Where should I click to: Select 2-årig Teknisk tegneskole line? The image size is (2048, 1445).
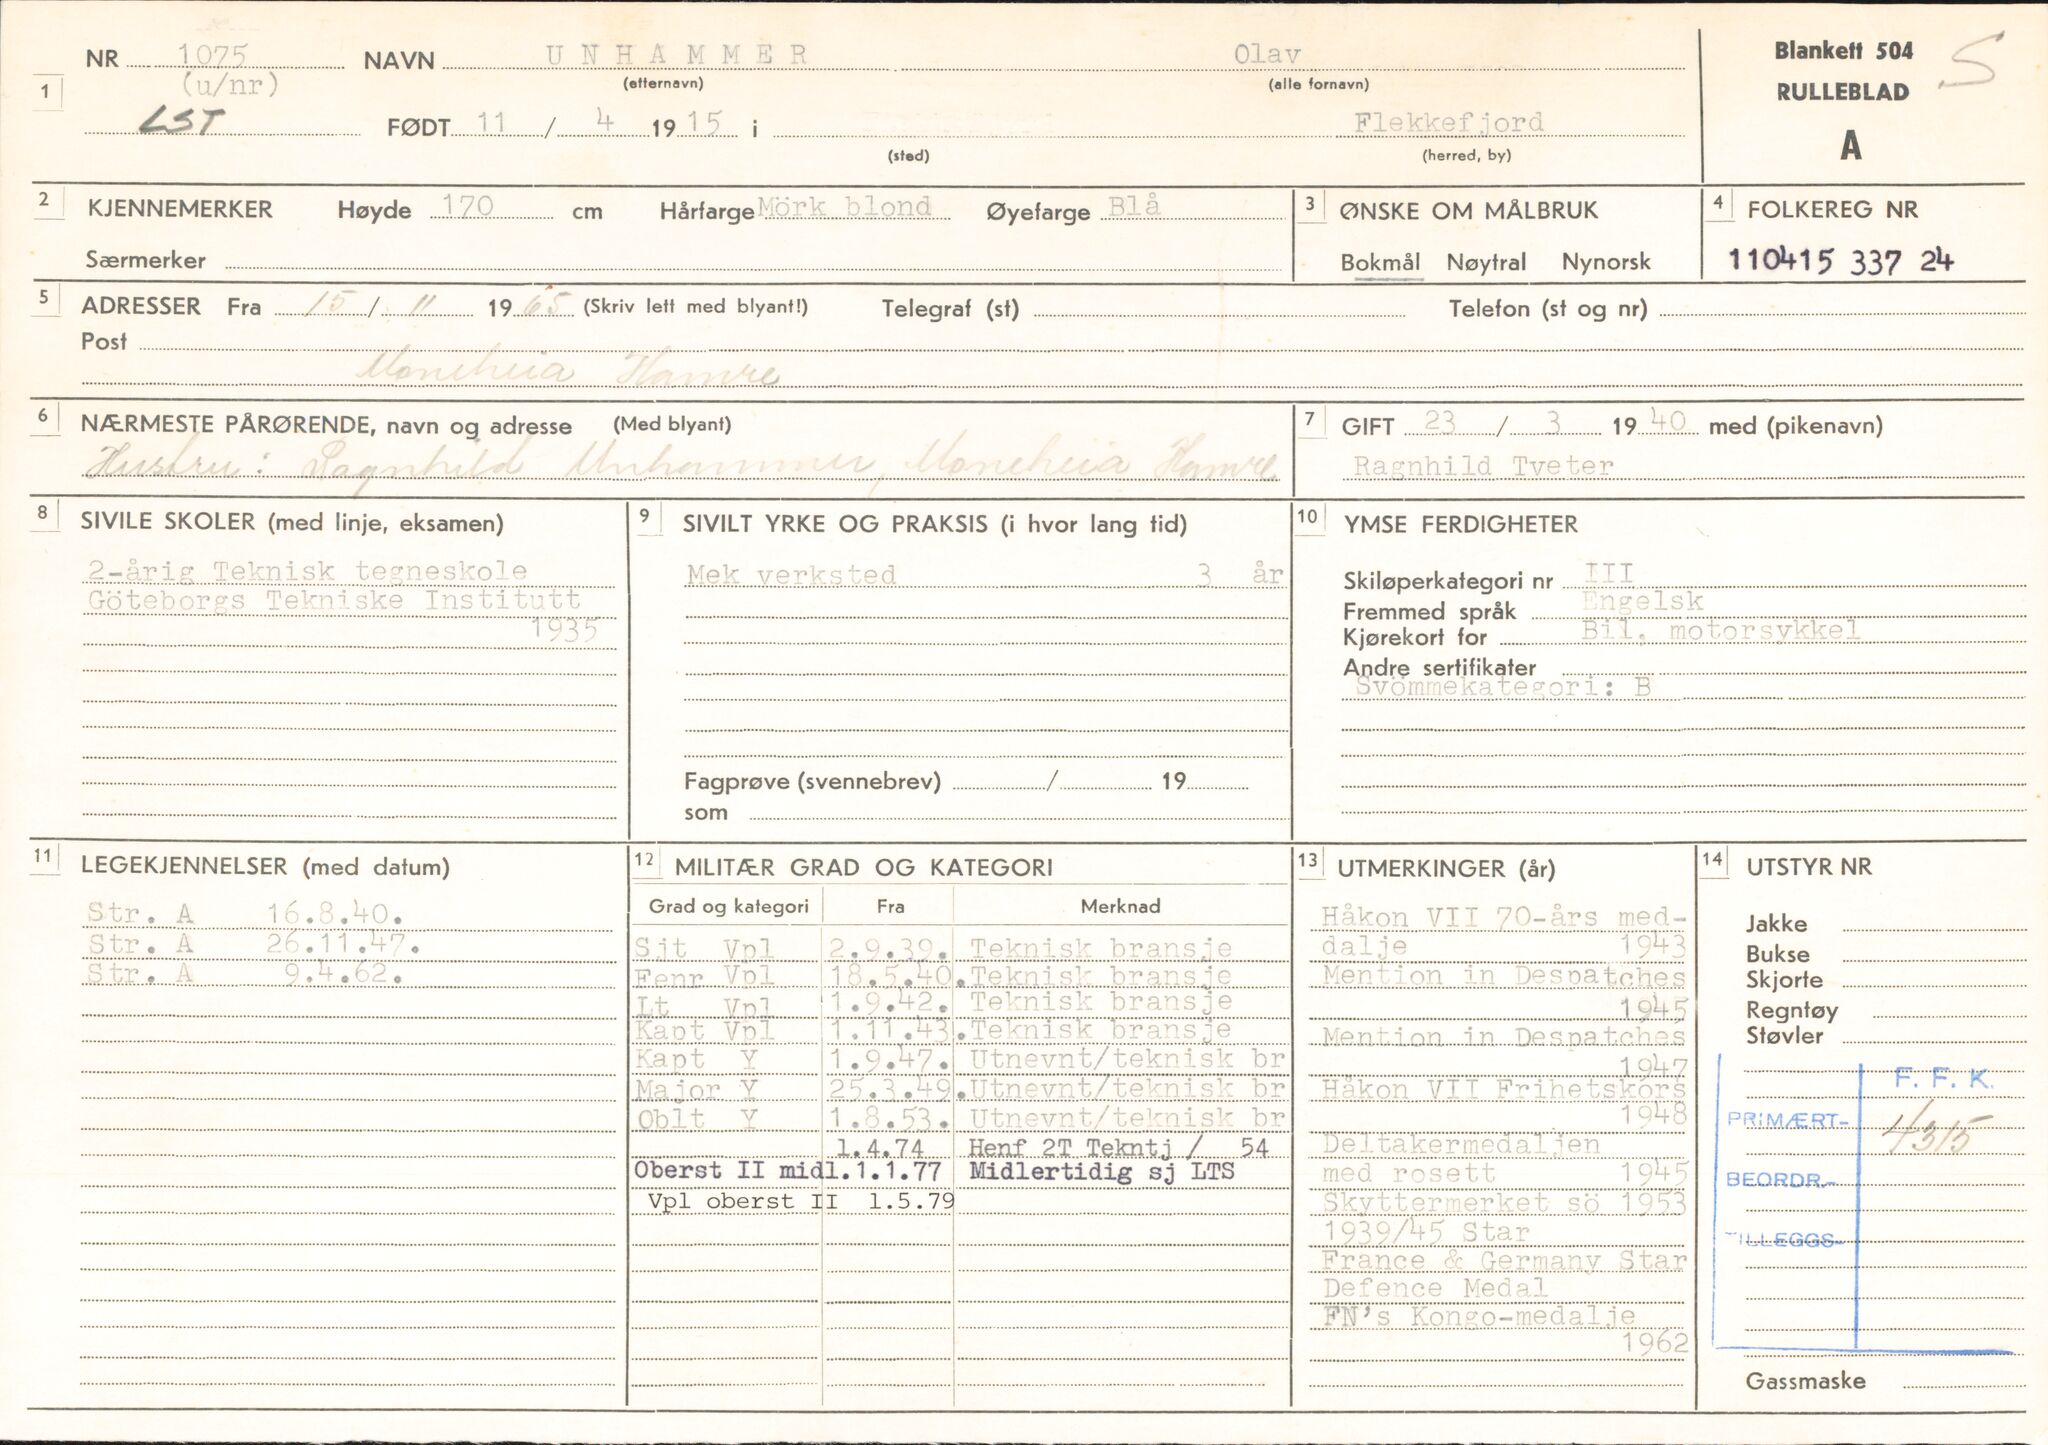click(307, 572)
